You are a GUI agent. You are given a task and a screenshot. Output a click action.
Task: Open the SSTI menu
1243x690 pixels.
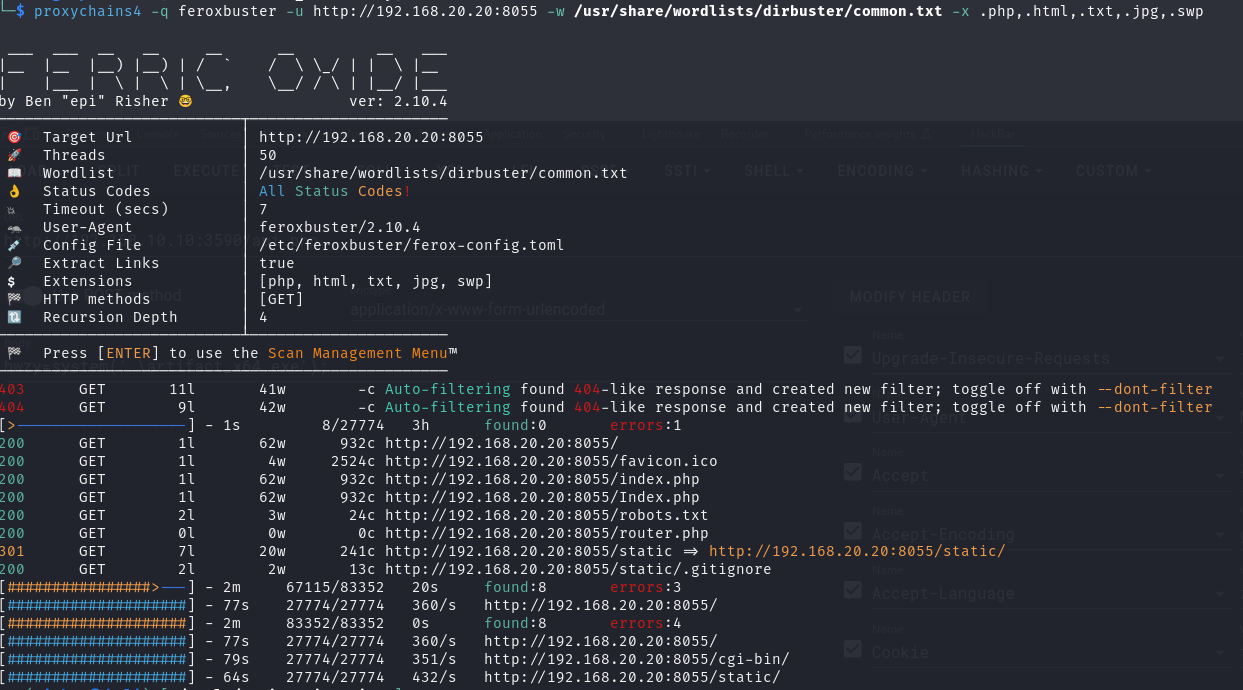pos(686,171)
